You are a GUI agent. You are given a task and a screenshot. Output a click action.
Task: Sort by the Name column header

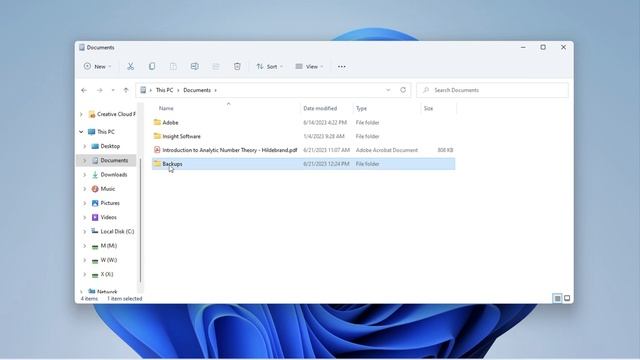(166, 109)
